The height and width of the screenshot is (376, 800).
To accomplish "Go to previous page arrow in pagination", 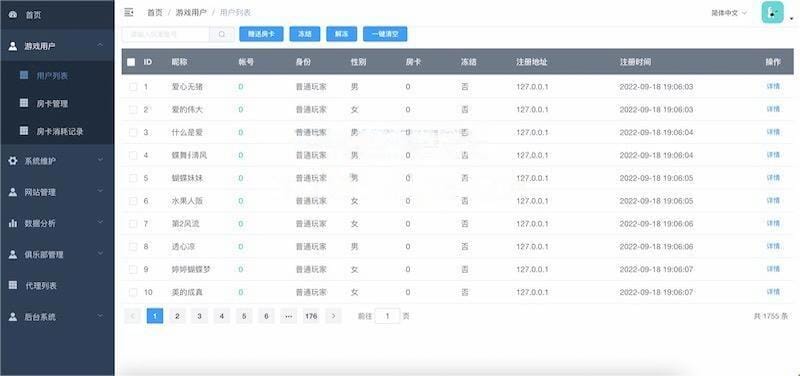I will 132,316.
